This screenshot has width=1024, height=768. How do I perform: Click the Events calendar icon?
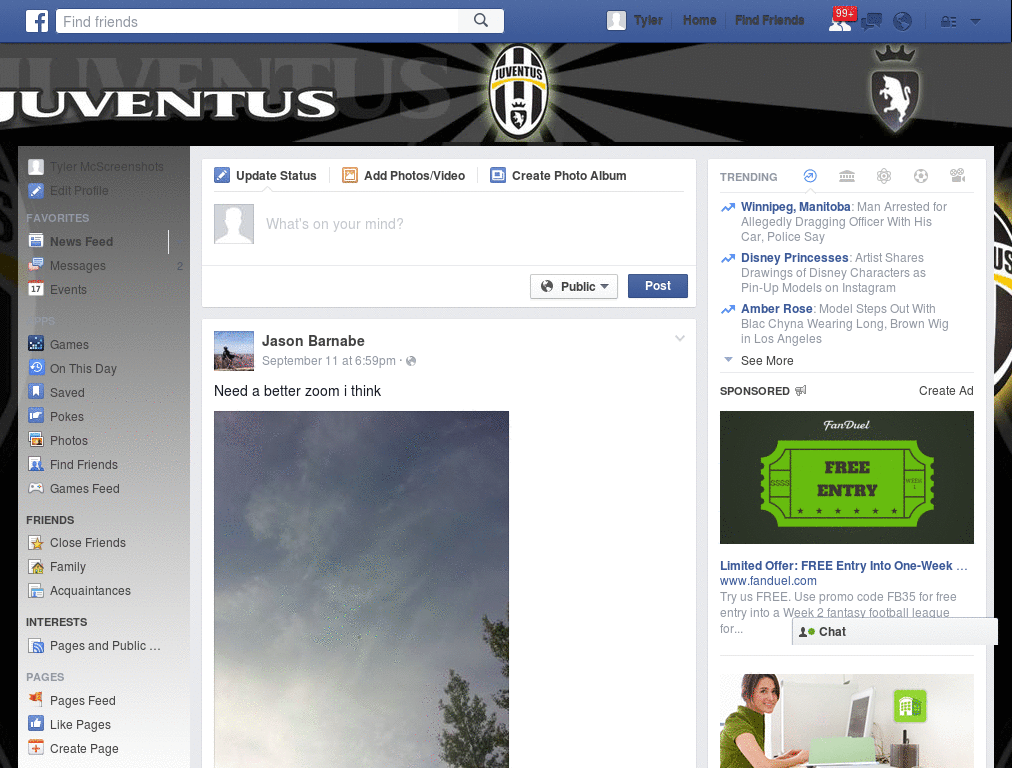(x=36, y=289)
